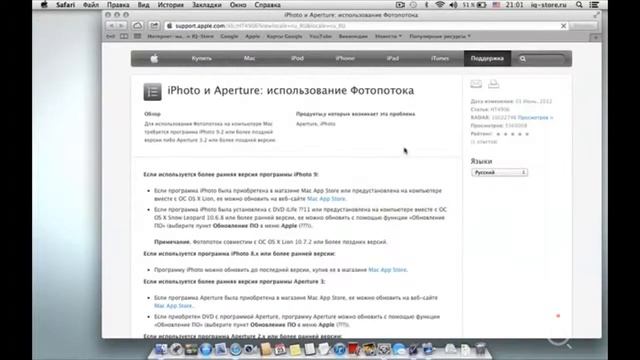Image resolution: width=640 pixels, height=360 pixels.
Task: Click the new tab plus button
Action: [x=596, y=37]
